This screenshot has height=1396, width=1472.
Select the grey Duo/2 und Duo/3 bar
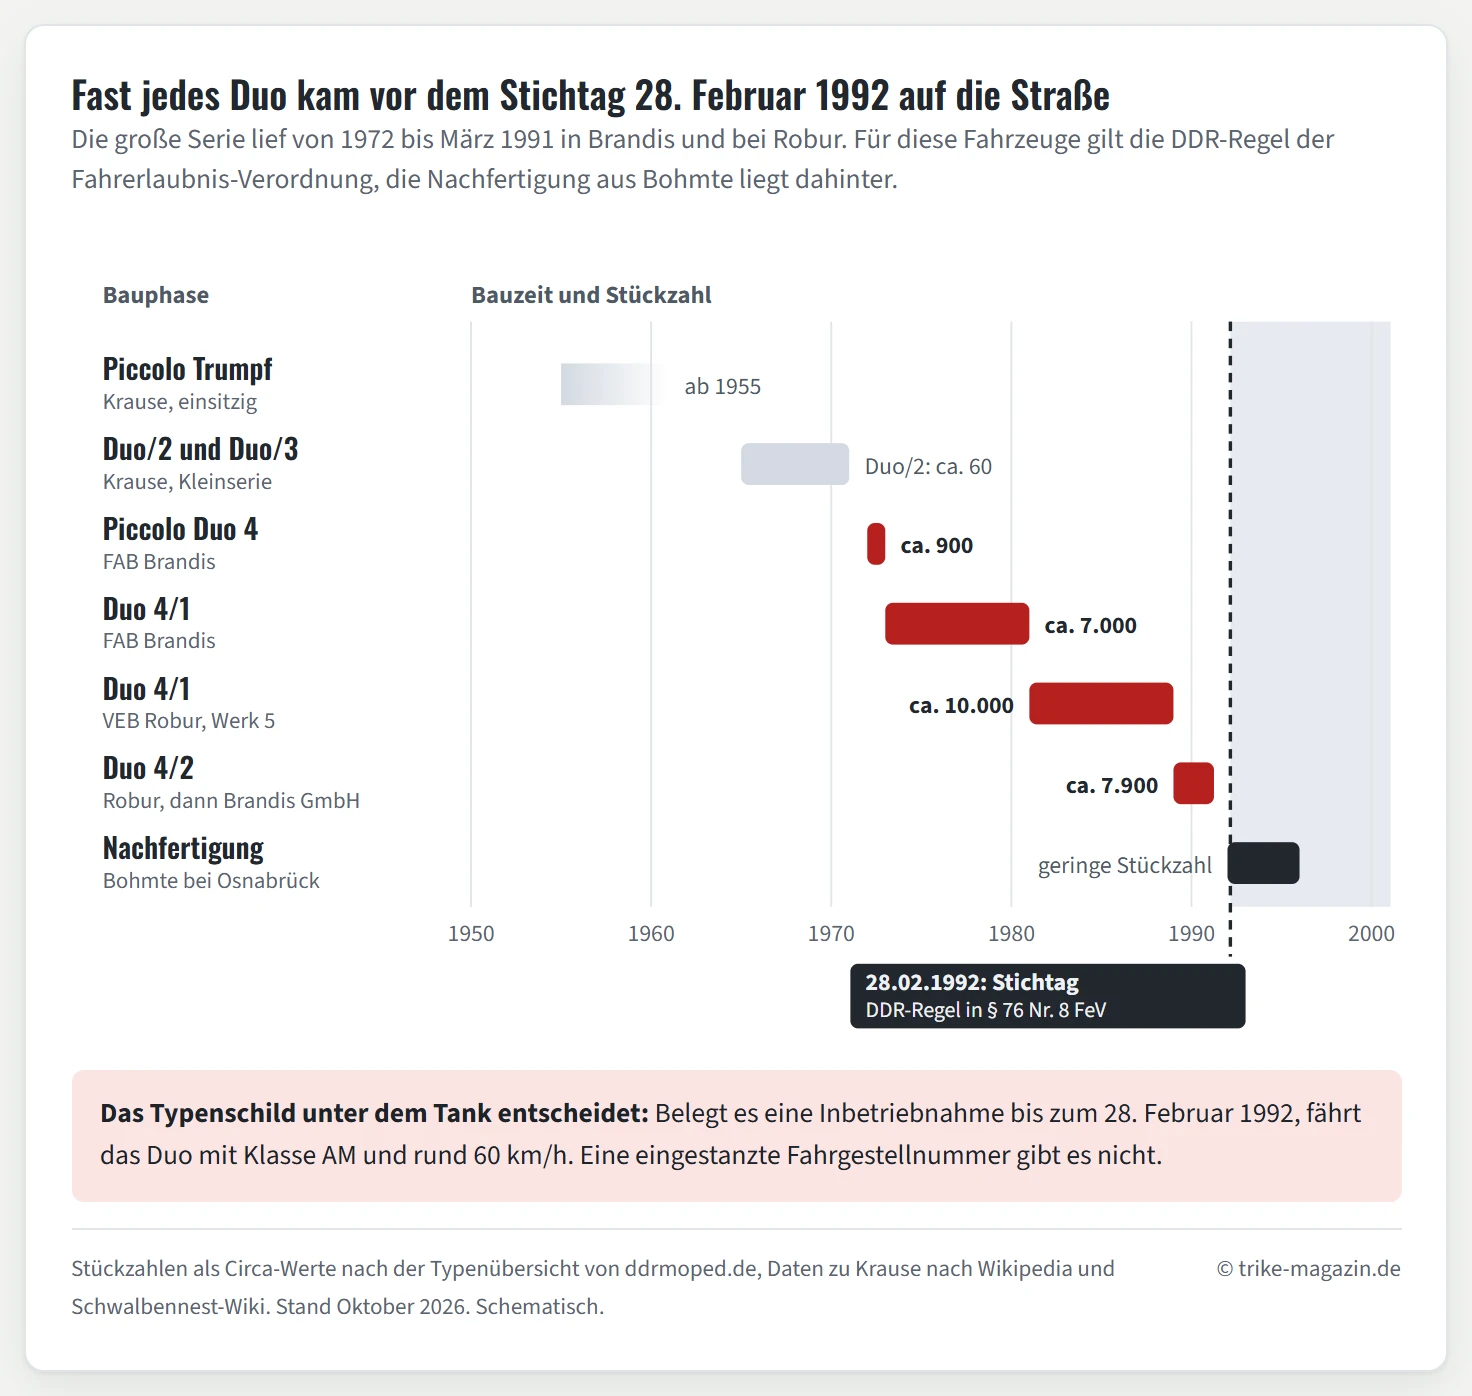[795, 464]
